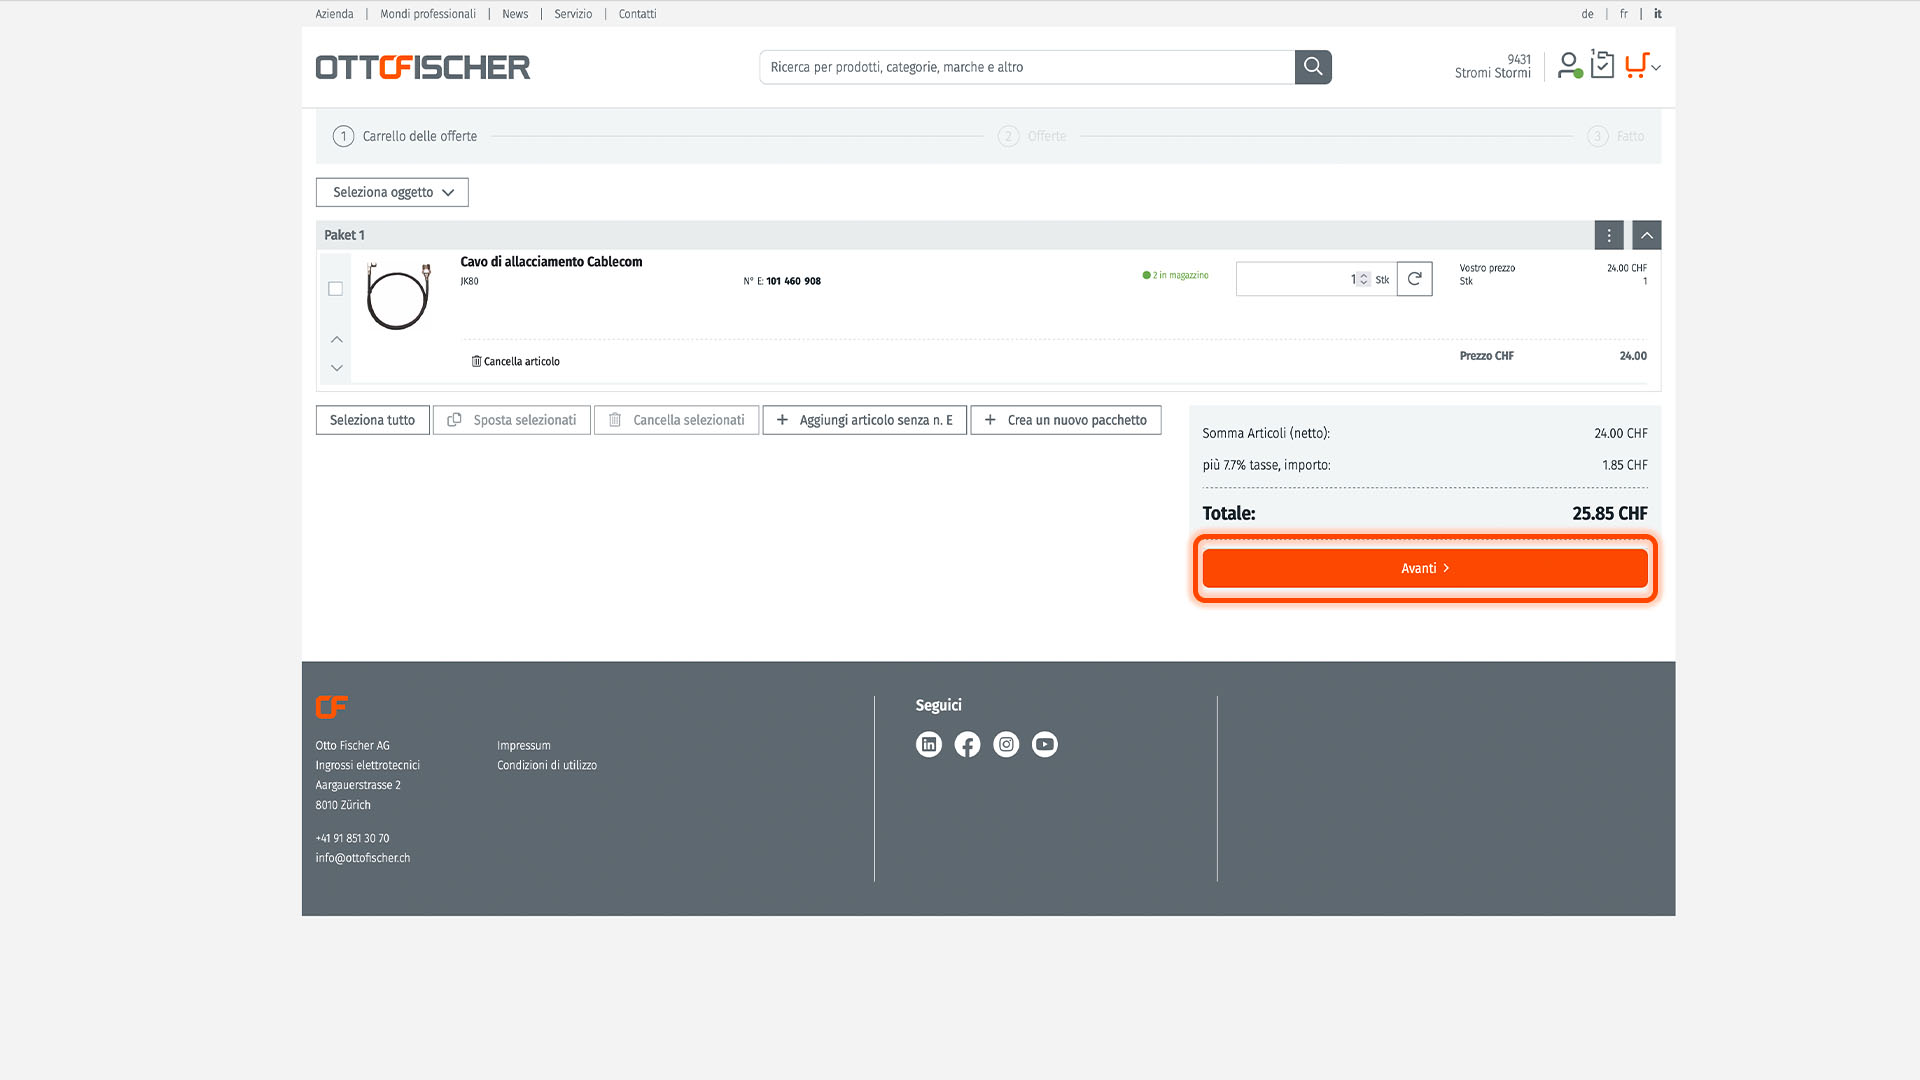Open Condizioni di utilizzo footer link

click(x=547, y=766)
